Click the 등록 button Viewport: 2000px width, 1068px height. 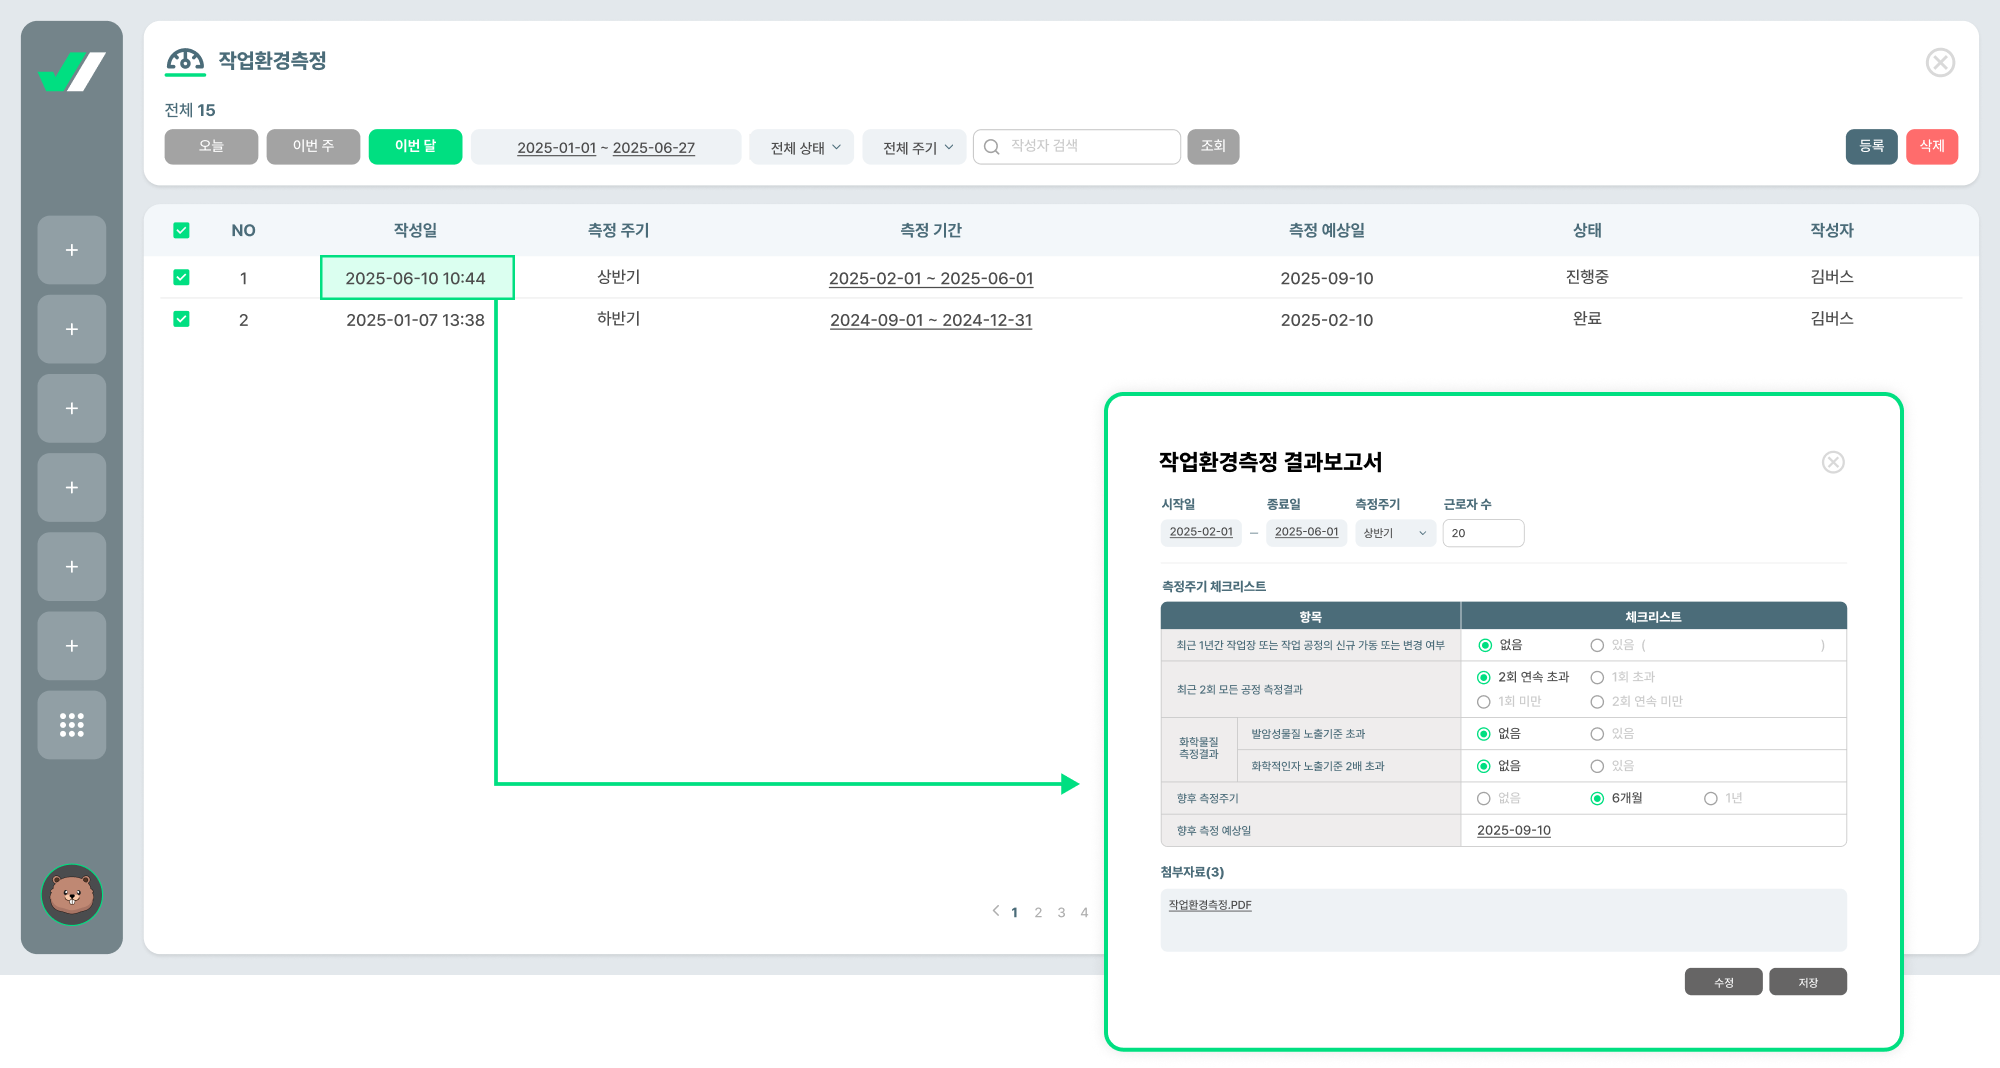tap(1871, 147)
